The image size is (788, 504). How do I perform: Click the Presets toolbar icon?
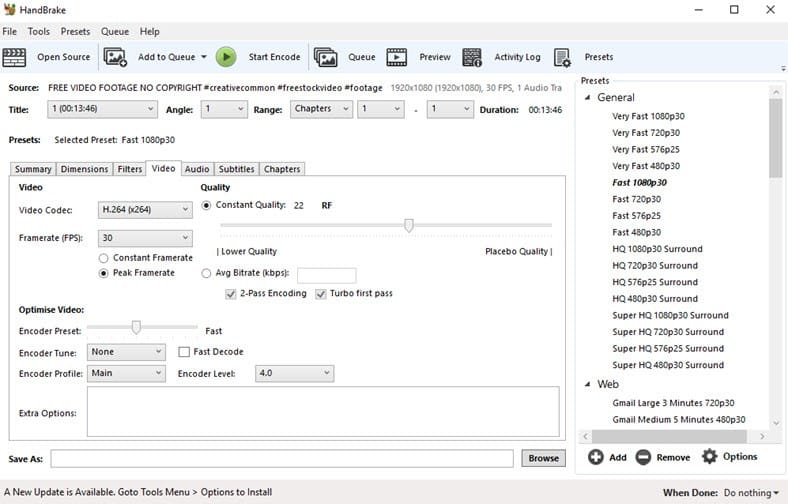tap(563, 57)
